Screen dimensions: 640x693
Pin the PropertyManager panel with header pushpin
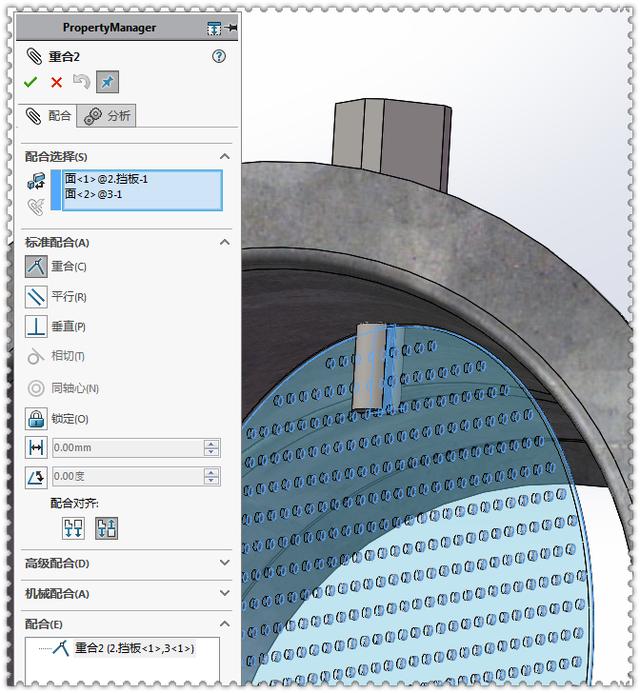[x=230, y=28]
